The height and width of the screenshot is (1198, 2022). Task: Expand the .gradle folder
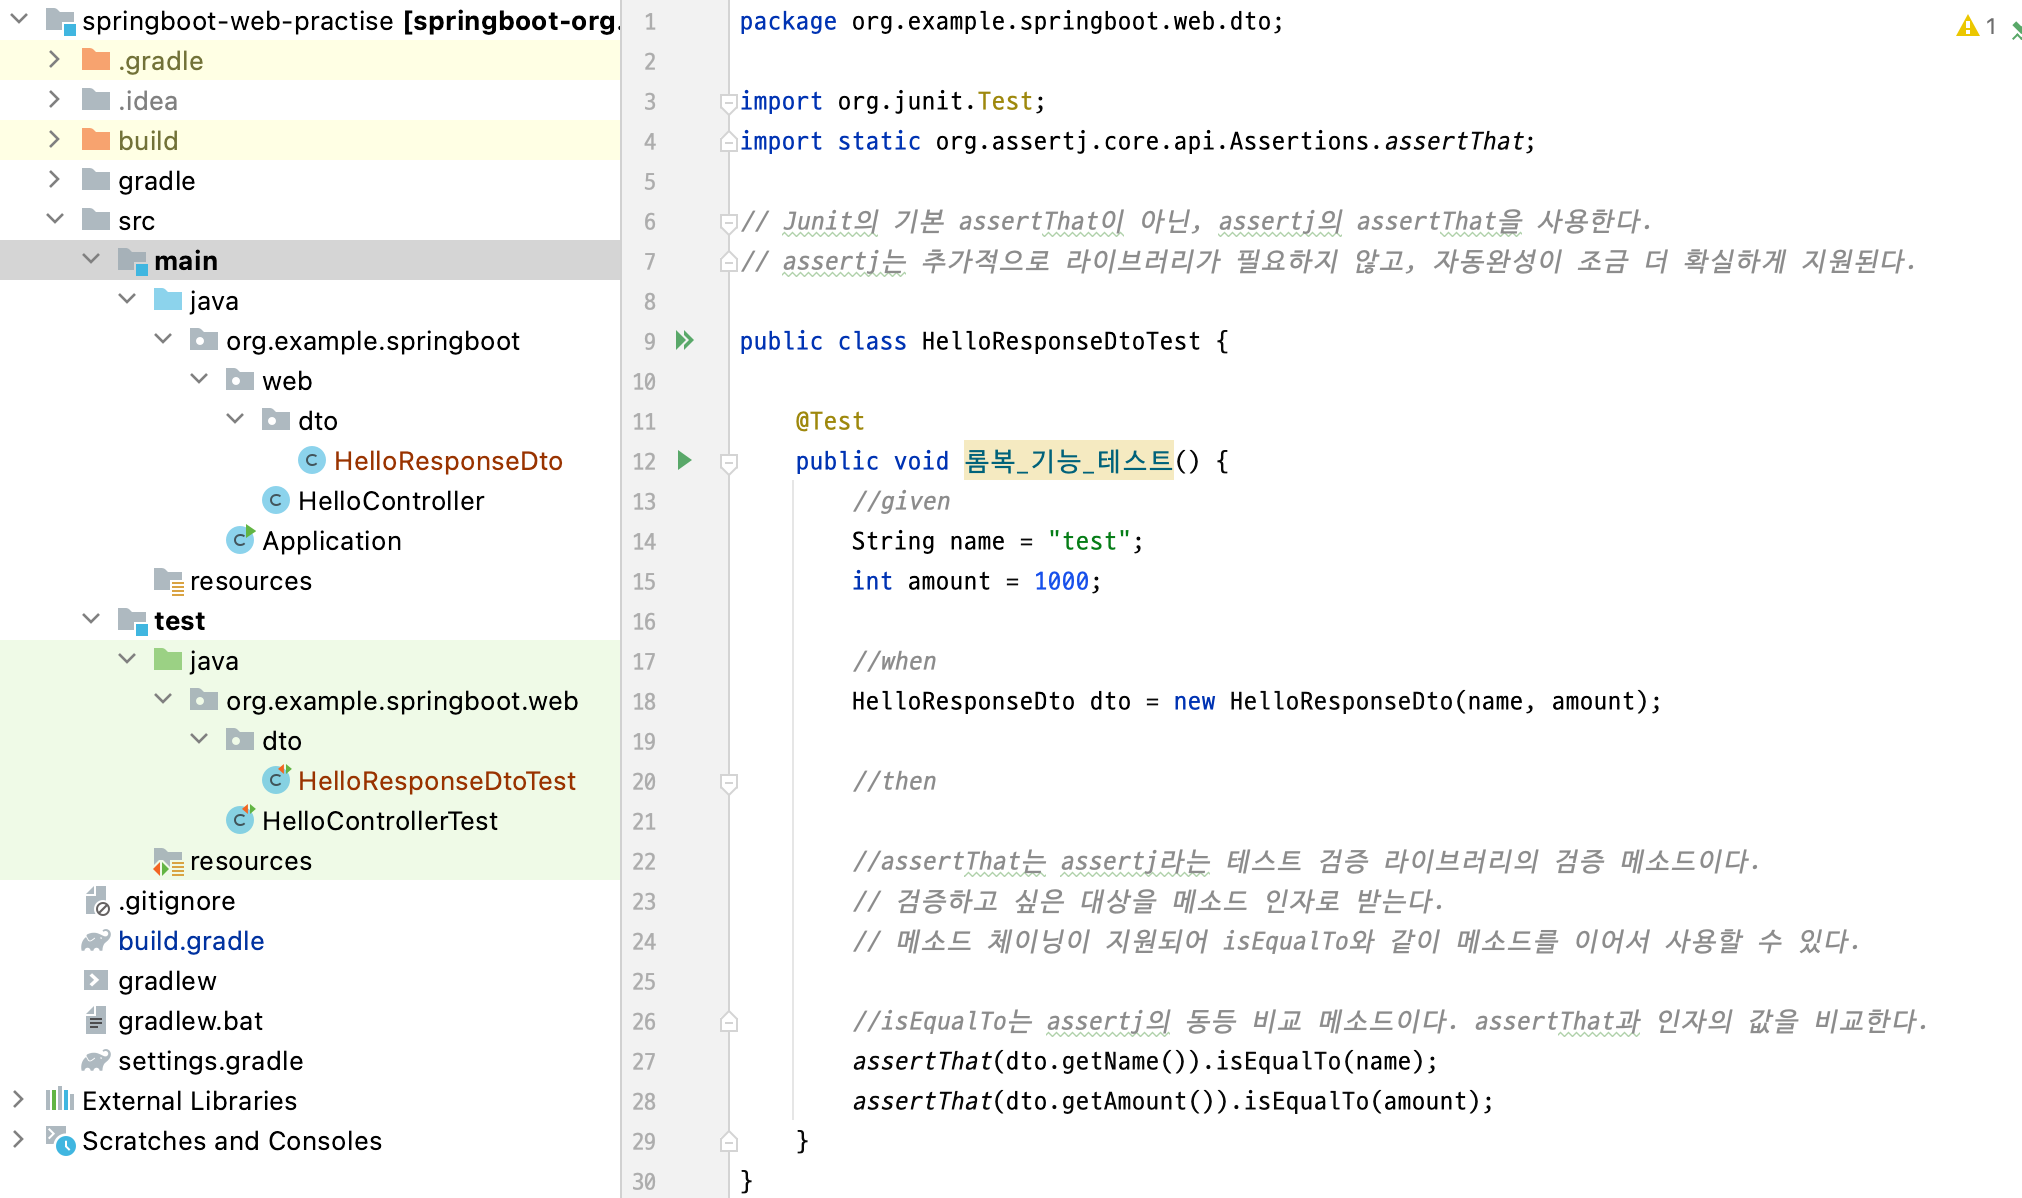click(55, 60)
